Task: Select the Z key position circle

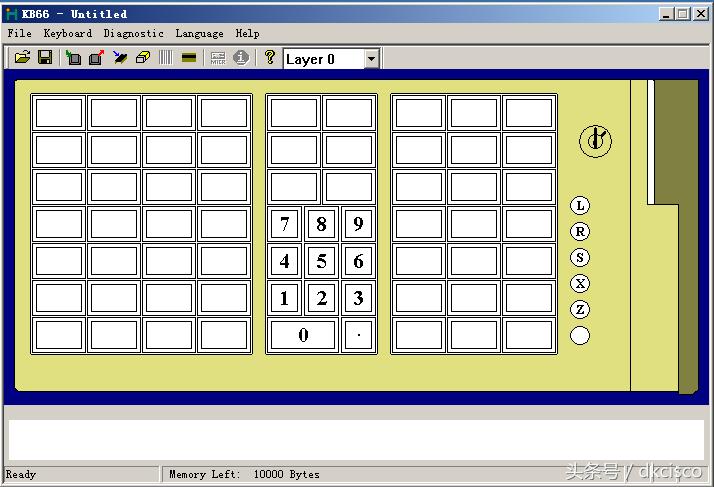Action: click(580, 309)
